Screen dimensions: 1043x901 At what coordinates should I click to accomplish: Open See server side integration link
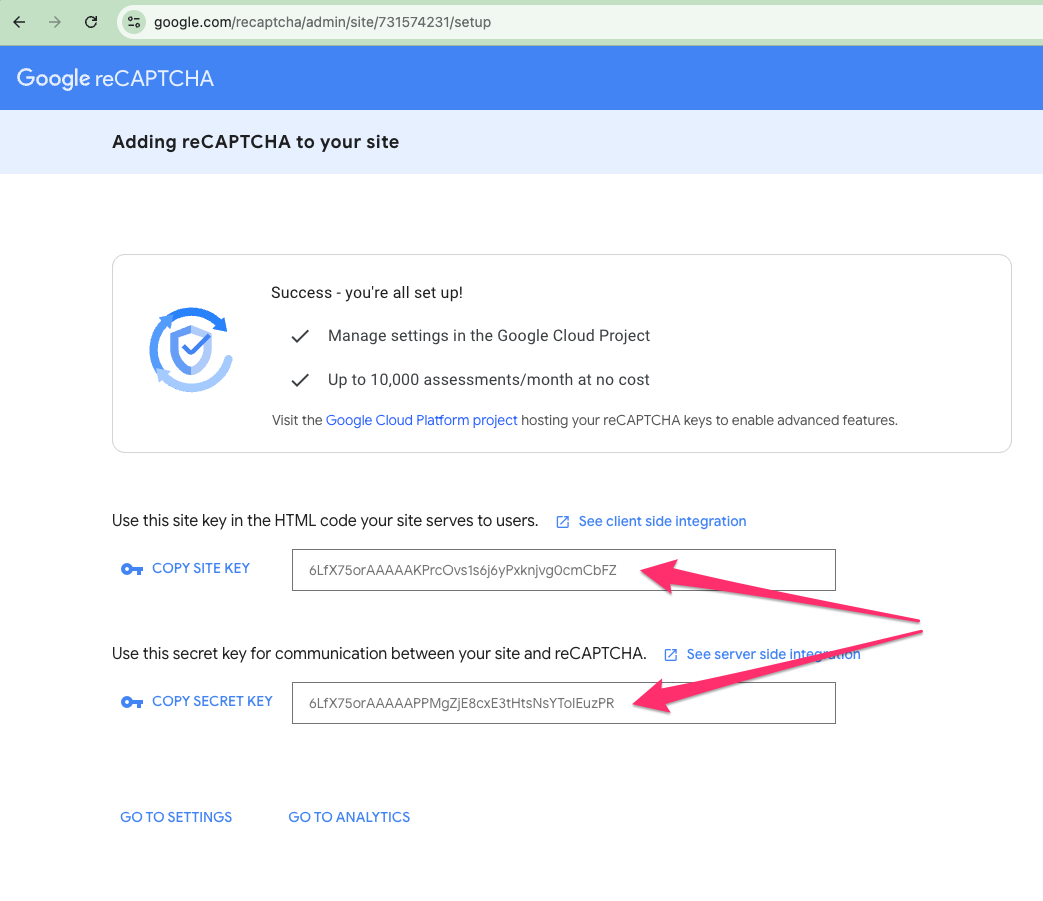(773, 654)
